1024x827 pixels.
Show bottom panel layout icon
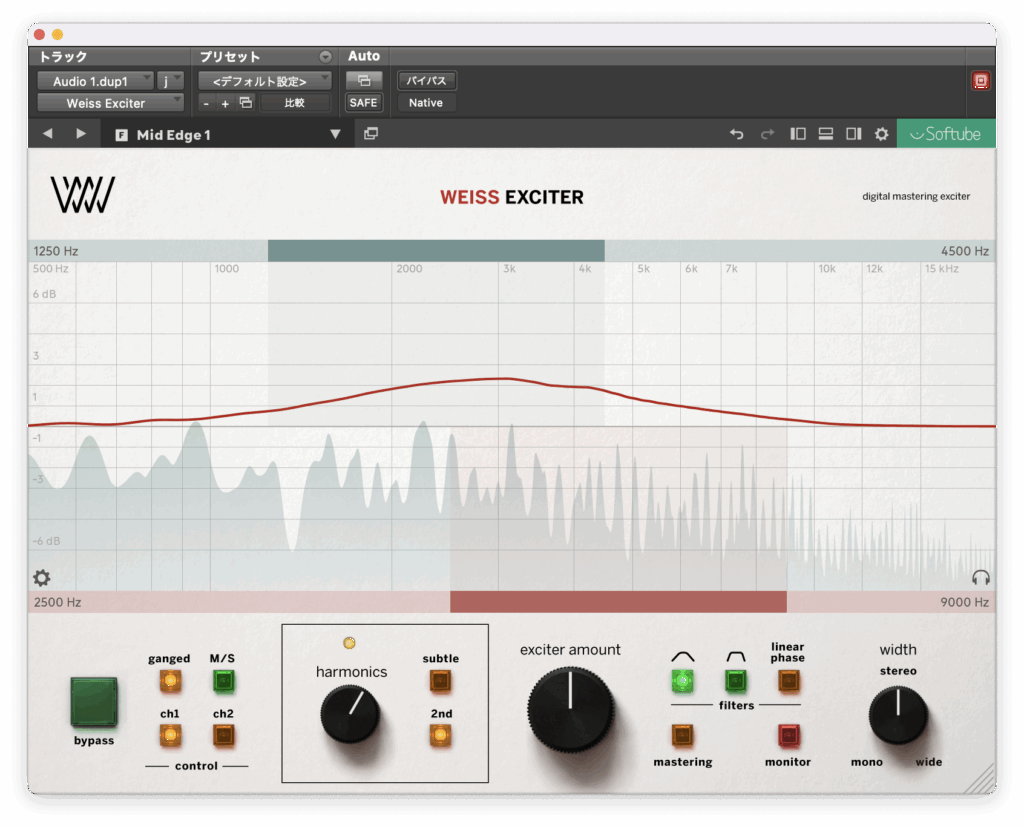point(825,134)
